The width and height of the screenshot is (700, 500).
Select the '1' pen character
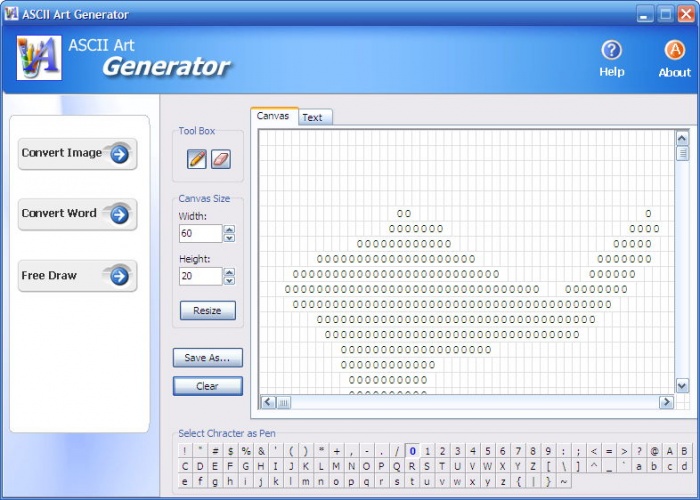427,451
